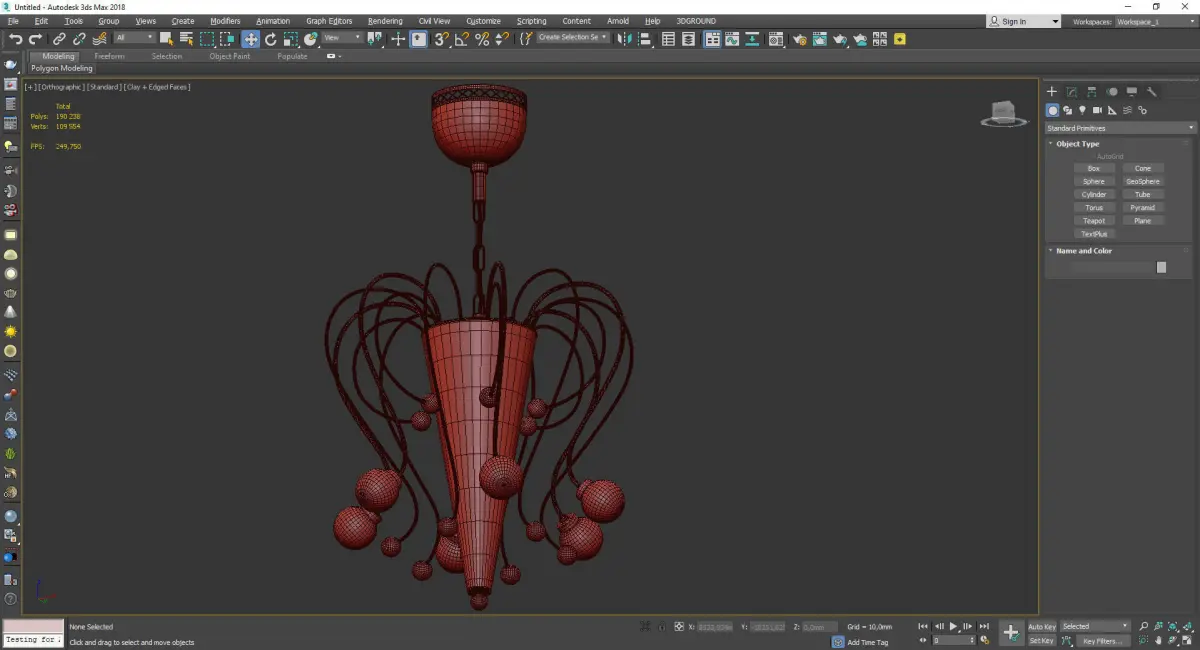Click the object color swatch in Name and Color
The image size is (1200, 650).
click(1161, 267)
